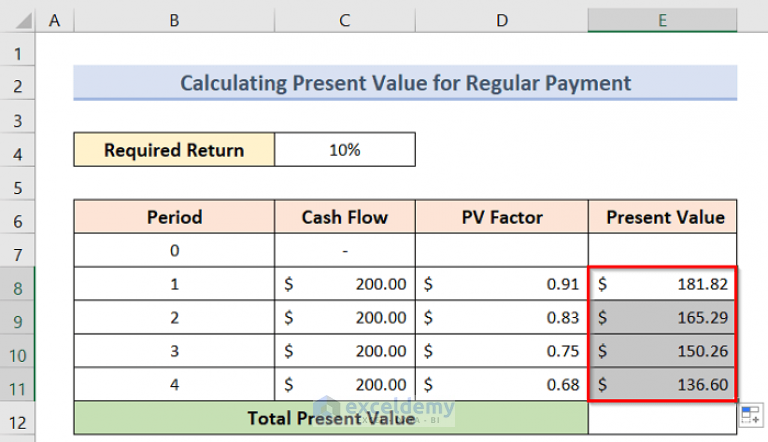Click the 'Period' column header cell
The width and height of the screenshot is (768, 442).
tap(174, 217)
